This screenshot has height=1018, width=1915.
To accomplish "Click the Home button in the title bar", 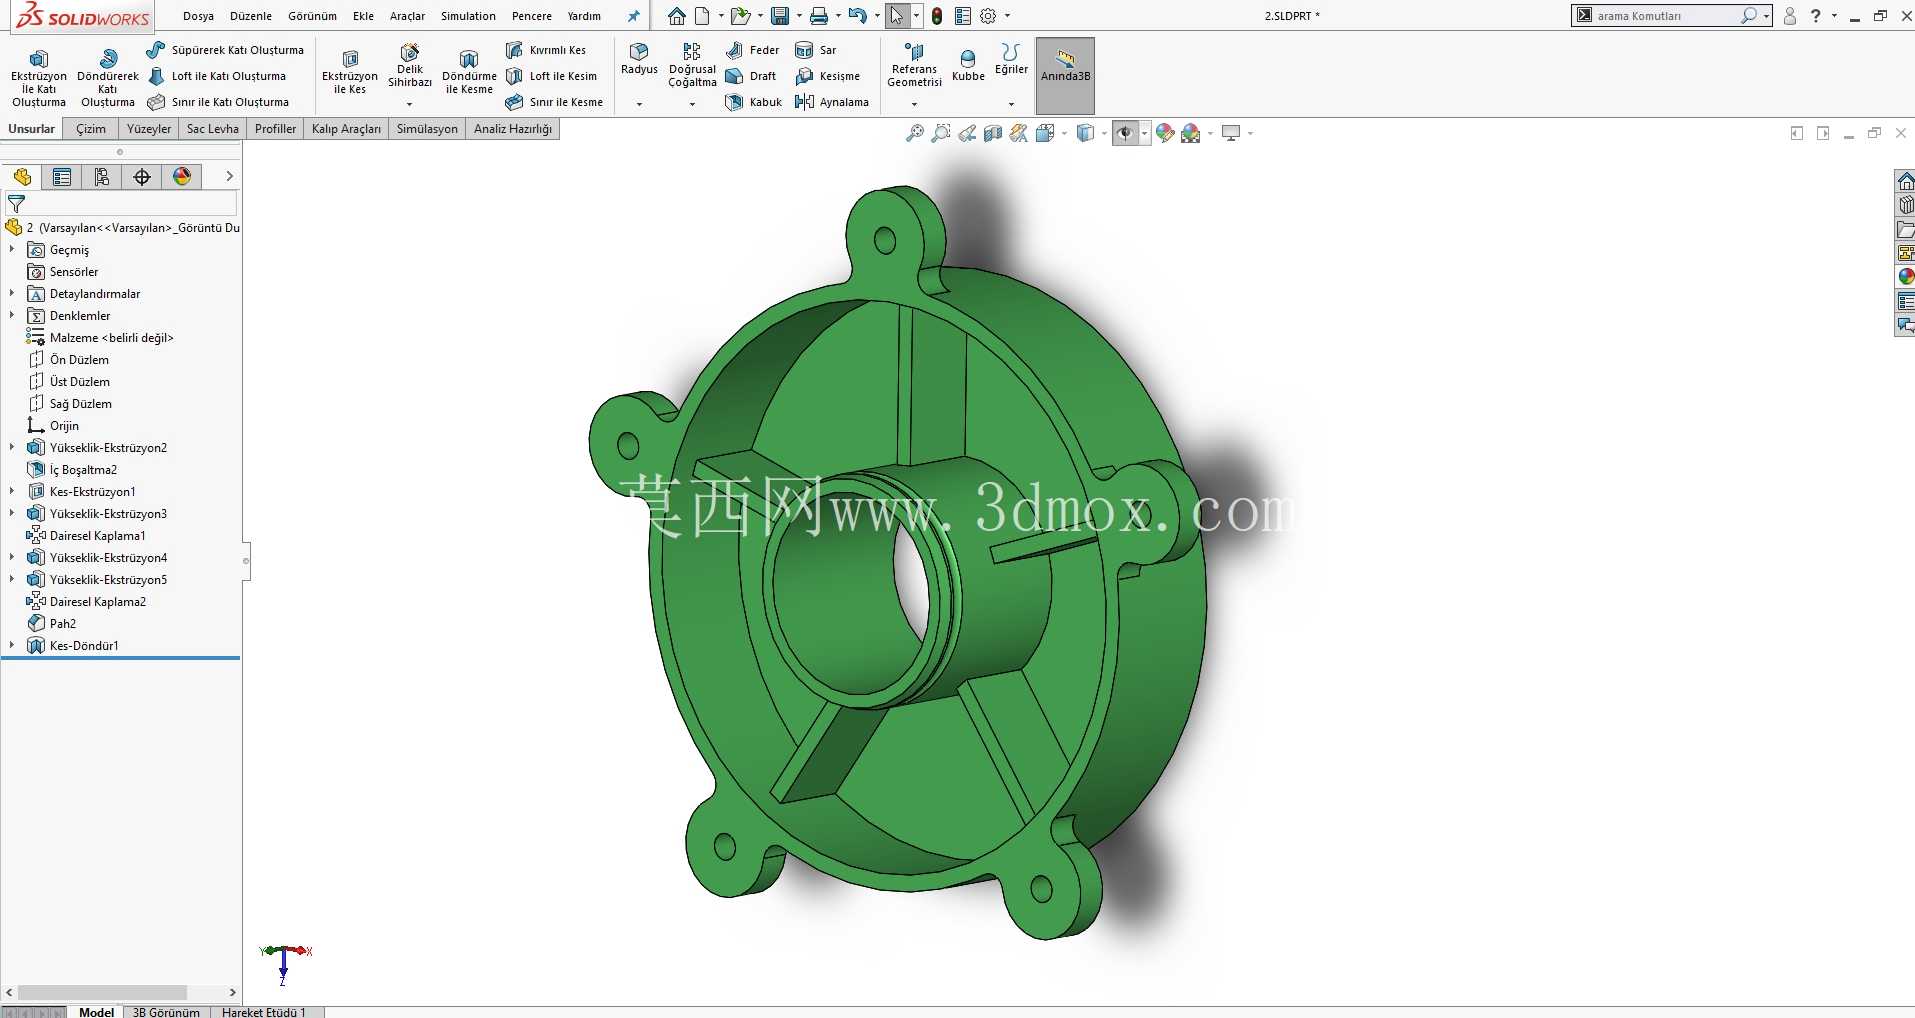I will 677,16.
